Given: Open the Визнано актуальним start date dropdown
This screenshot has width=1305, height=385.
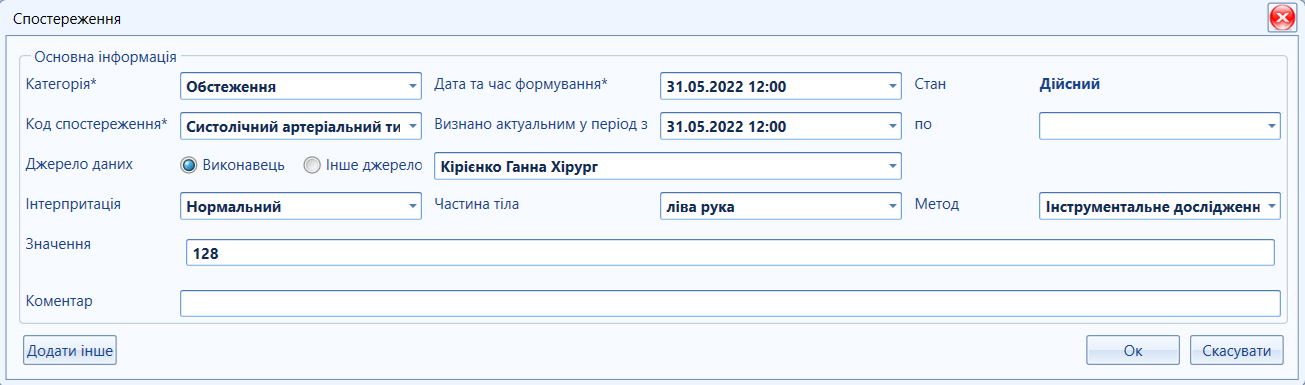Looking at the screenshot, I should 893,126.
